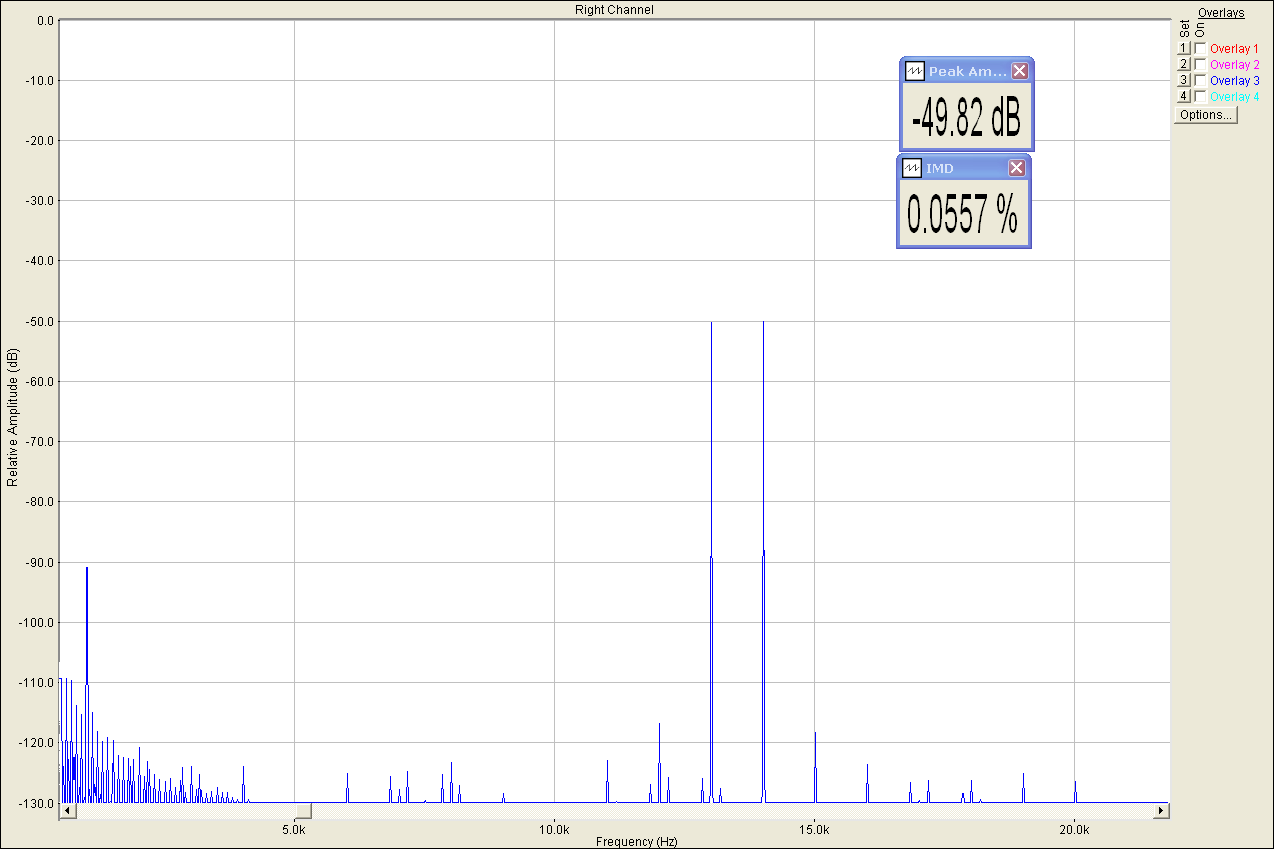
Task: Click the Overlay 4 cyan label
Action: (x=1234, y=96)
